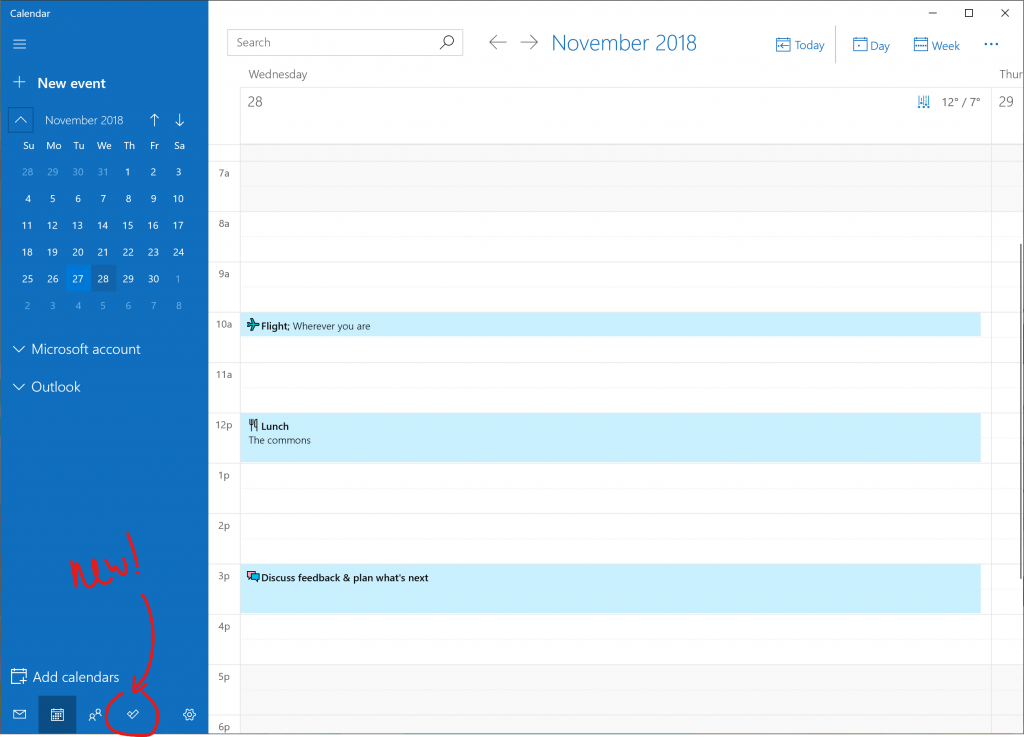This screenshot has width=1024, height=737.
Task: Click the Search input field
Action: (x=345, y=42)
